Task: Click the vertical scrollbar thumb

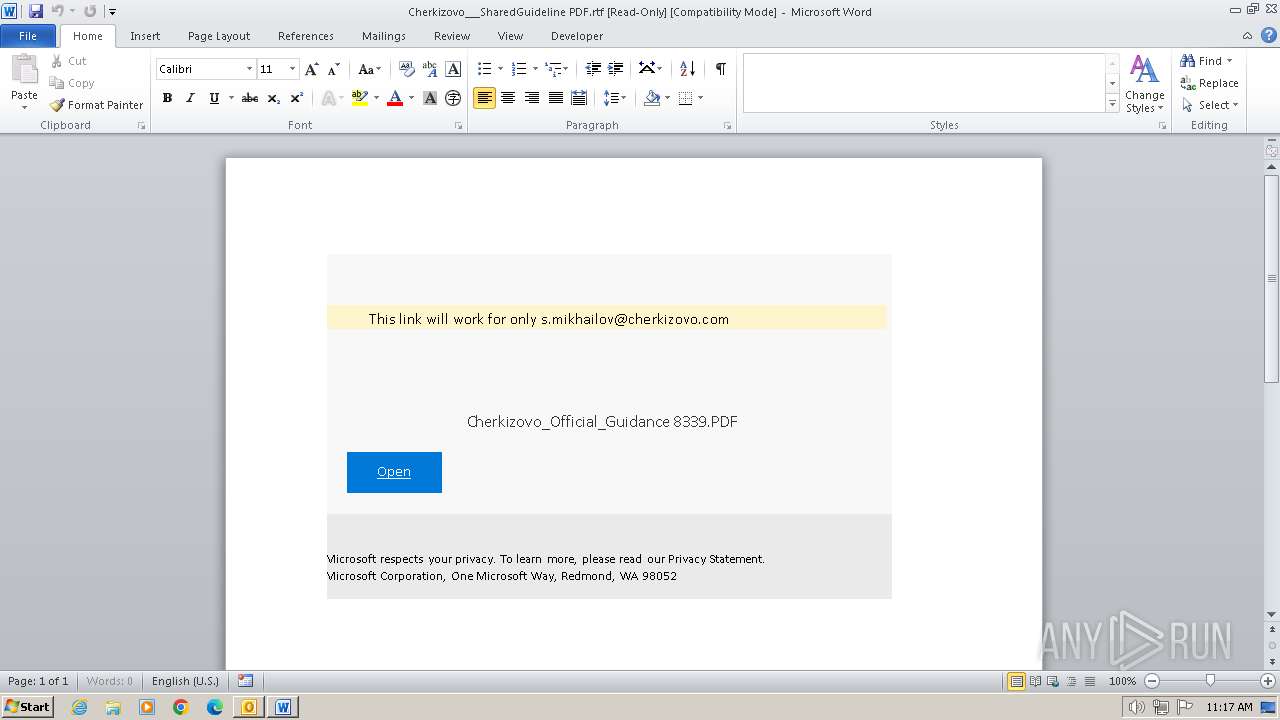Action: point(1272,278)
